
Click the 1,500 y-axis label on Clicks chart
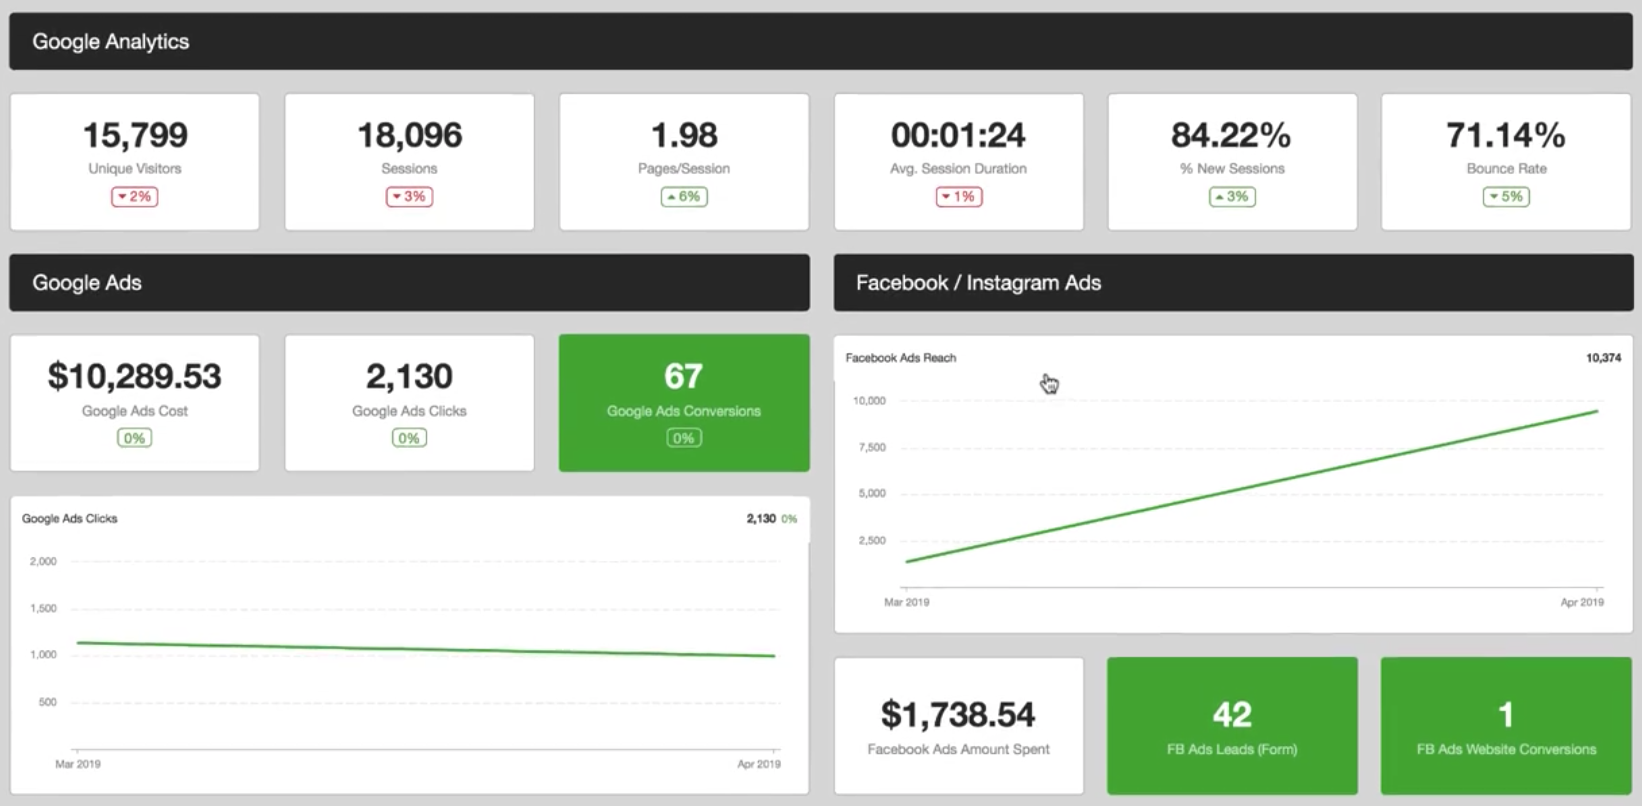coord(43,608)
